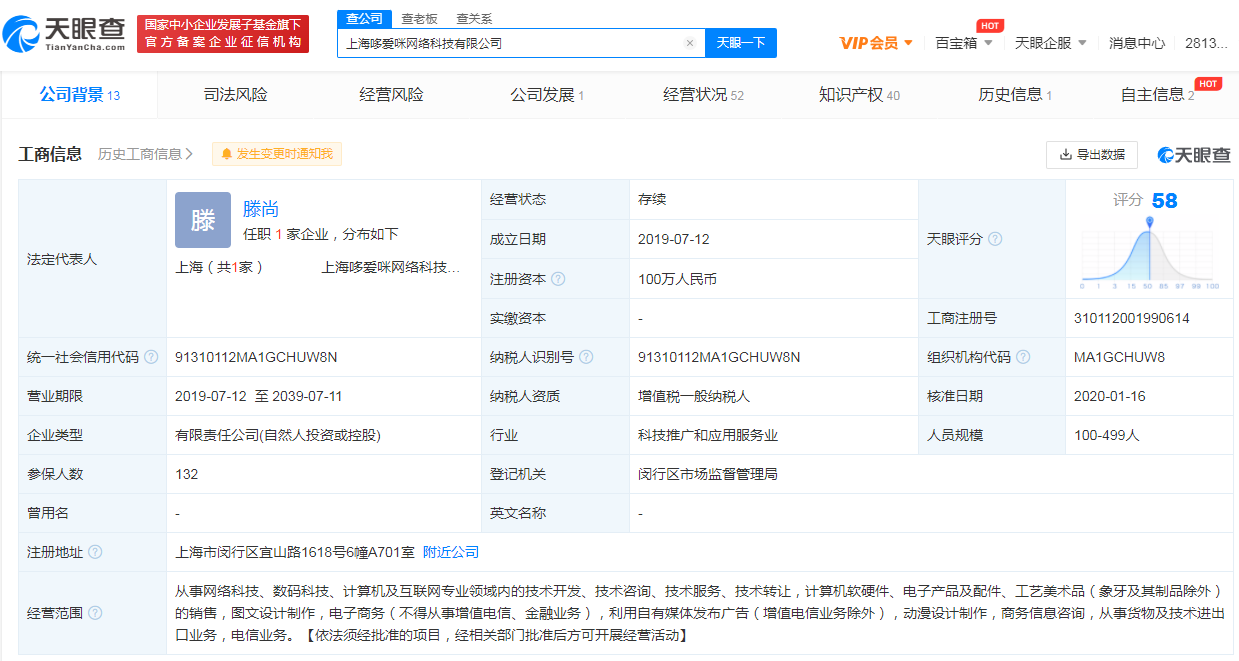This screenshot has height=661, width=1239.
Task: Click the help icon beside 组织机构代码
Action: 1023,357
